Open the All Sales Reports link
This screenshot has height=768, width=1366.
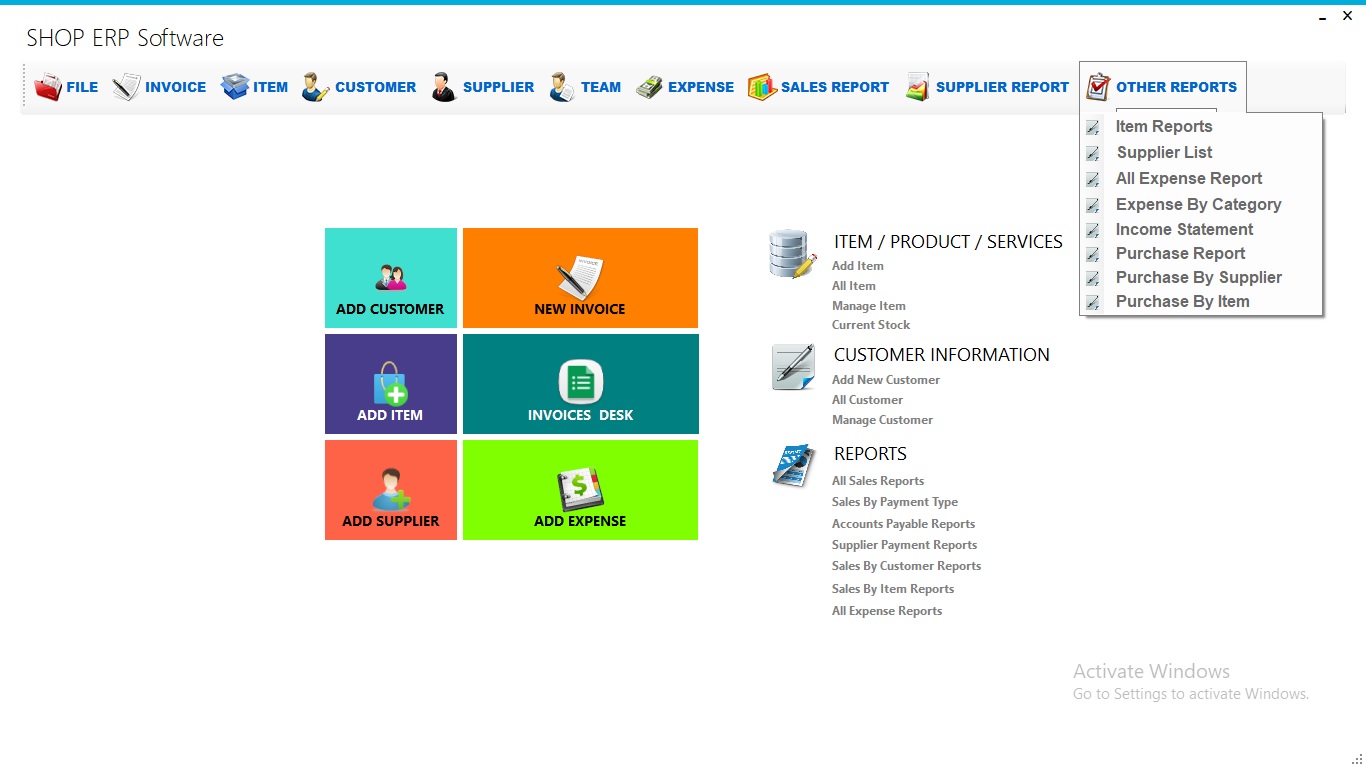pyautogui.click(x=877, y=480)
